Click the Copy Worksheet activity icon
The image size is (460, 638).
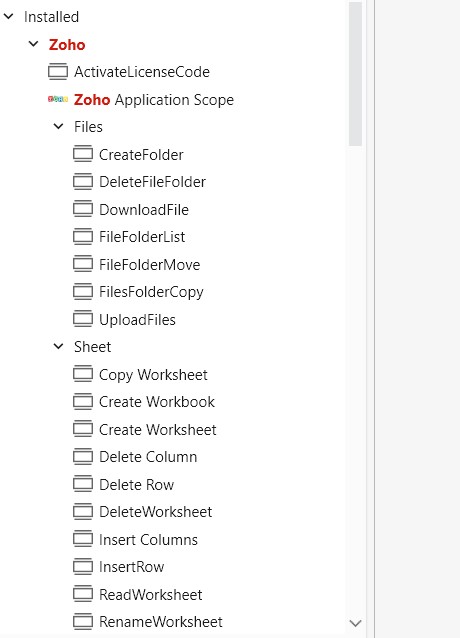pyautogui.click(x=83, y=374)
